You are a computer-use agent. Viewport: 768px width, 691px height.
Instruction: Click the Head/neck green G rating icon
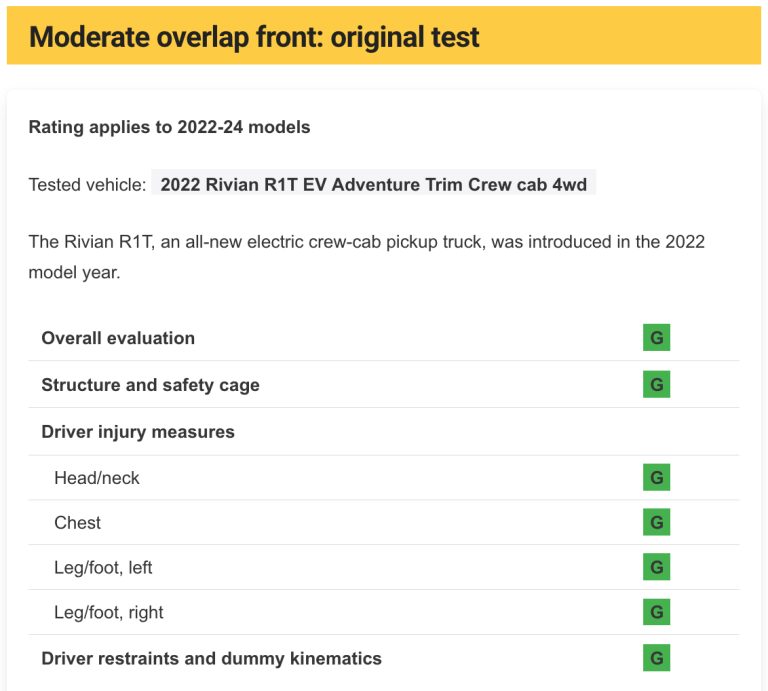(656, 477)
